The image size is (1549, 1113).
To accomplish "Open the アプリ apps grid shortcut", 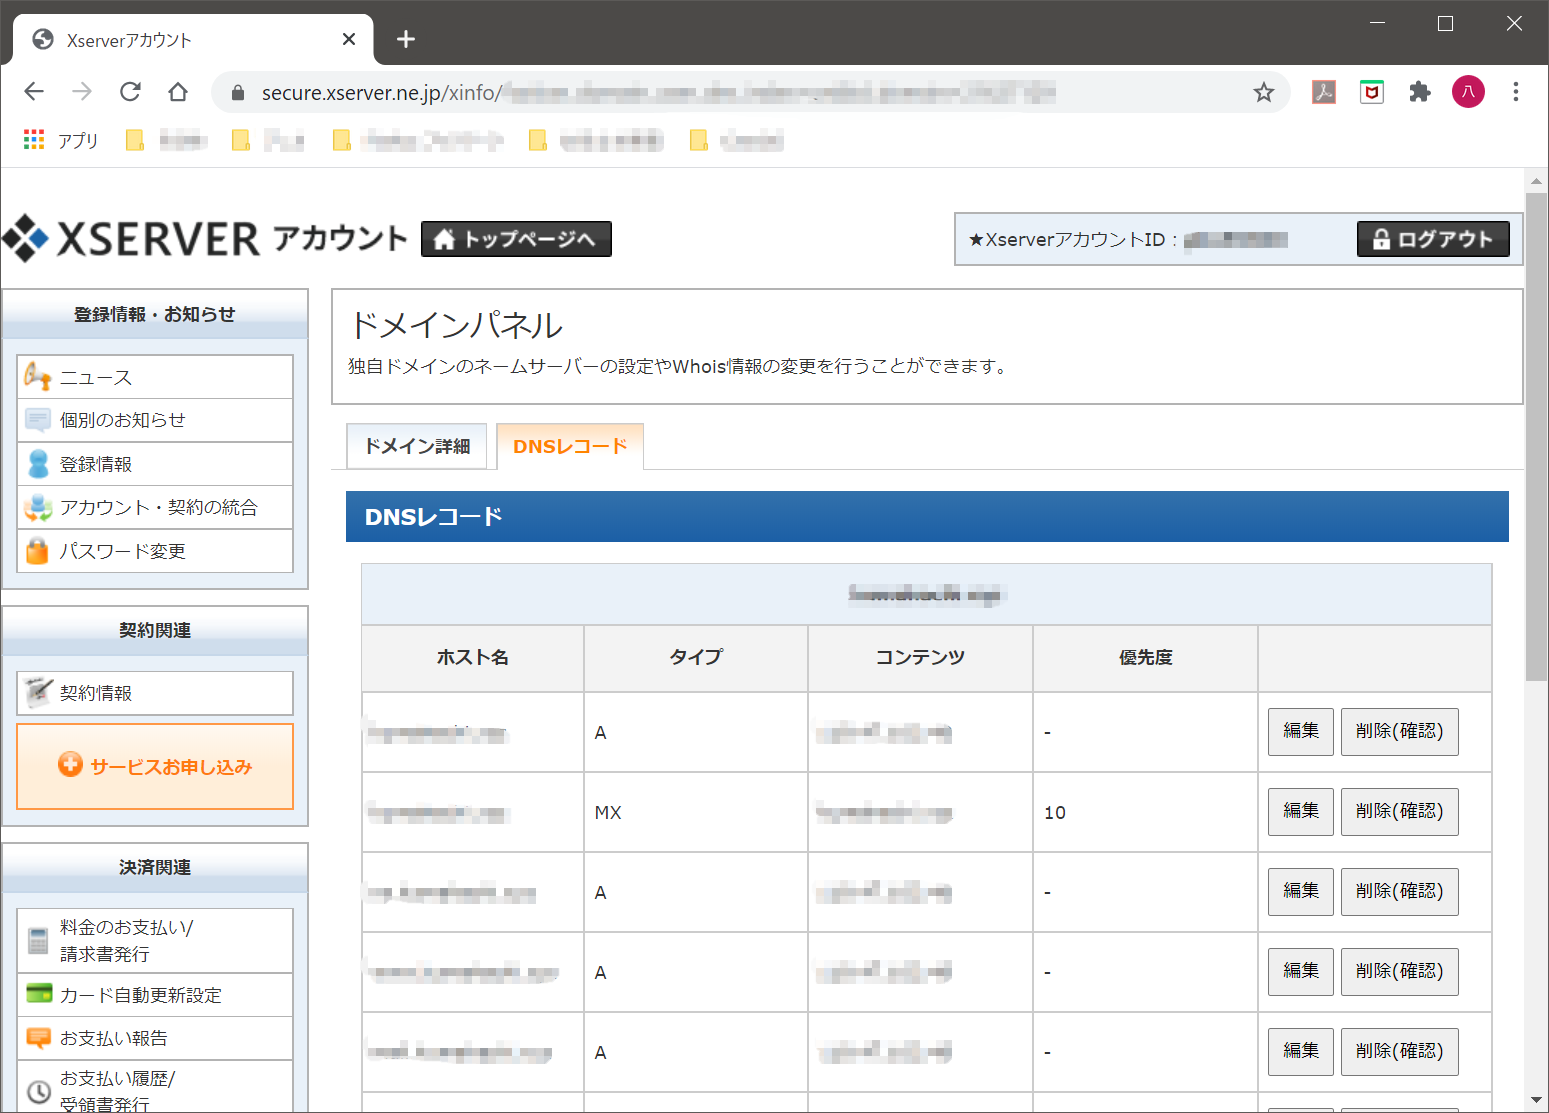I will [61, 140].
